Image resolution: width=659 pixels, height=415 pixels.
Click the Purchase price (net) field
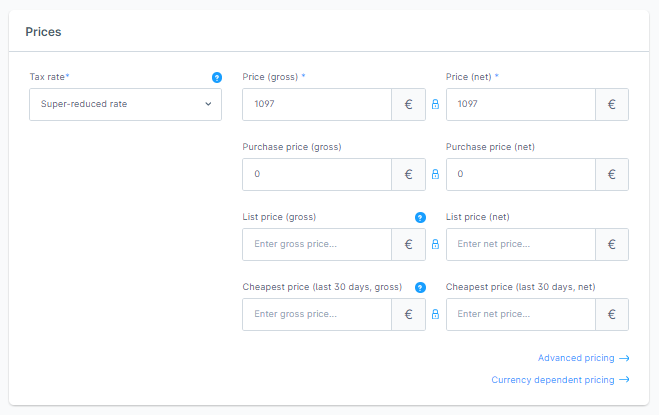520,174
